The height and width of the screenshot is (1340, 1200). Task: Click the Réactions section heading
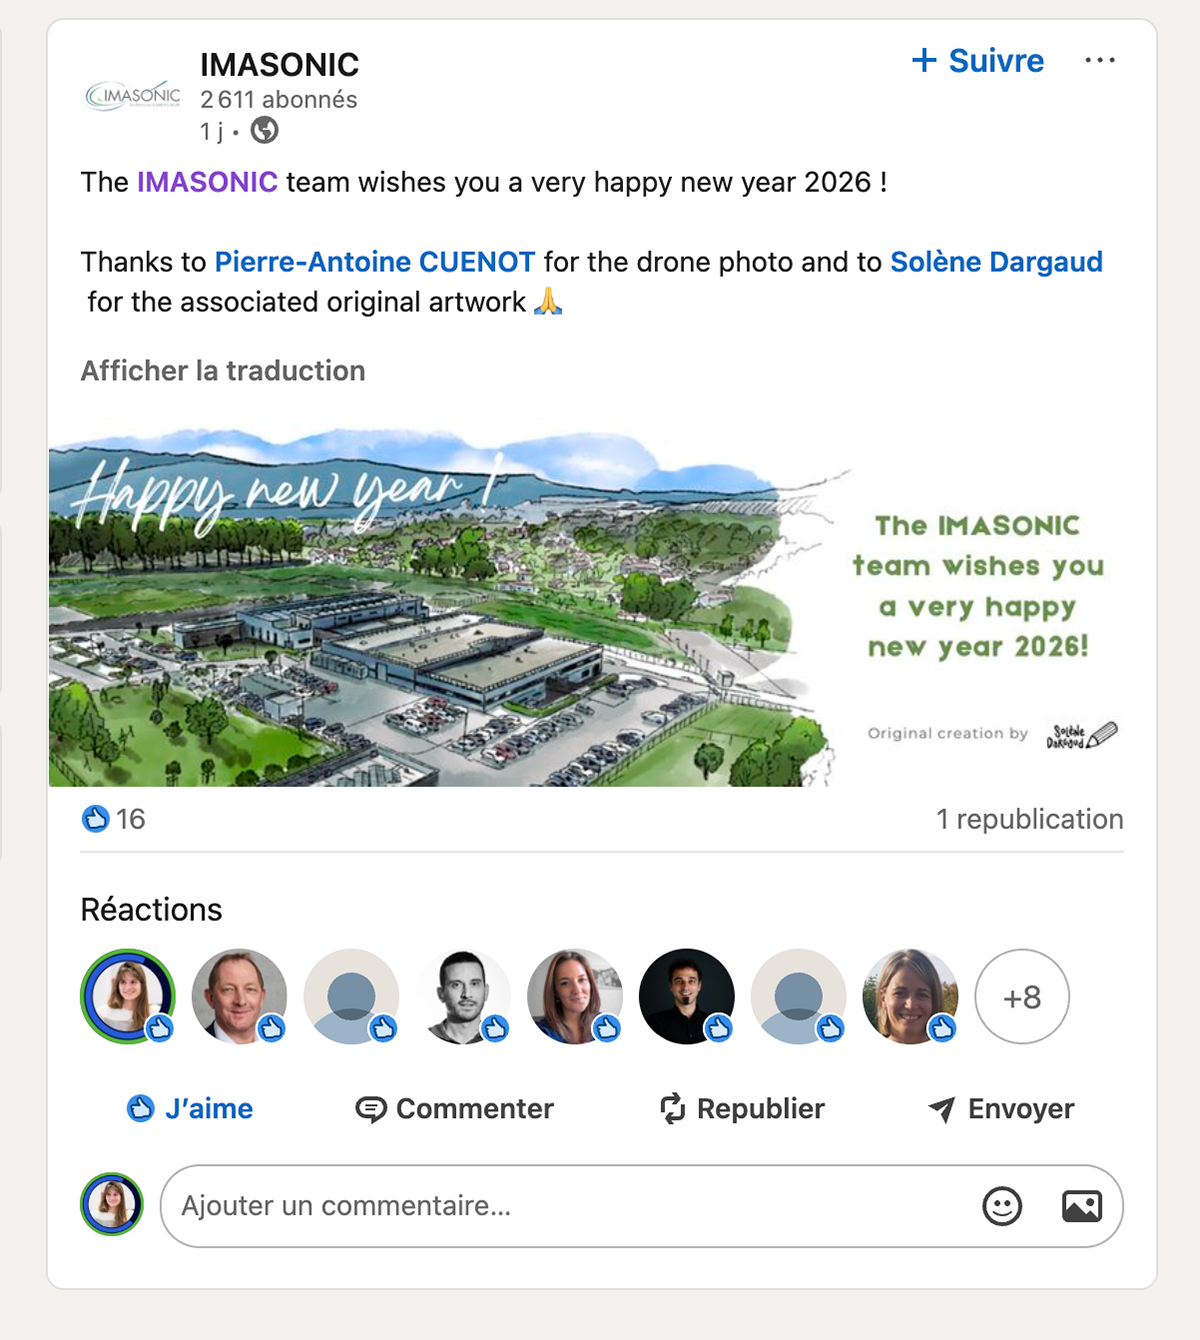click(x=152, y=910)
